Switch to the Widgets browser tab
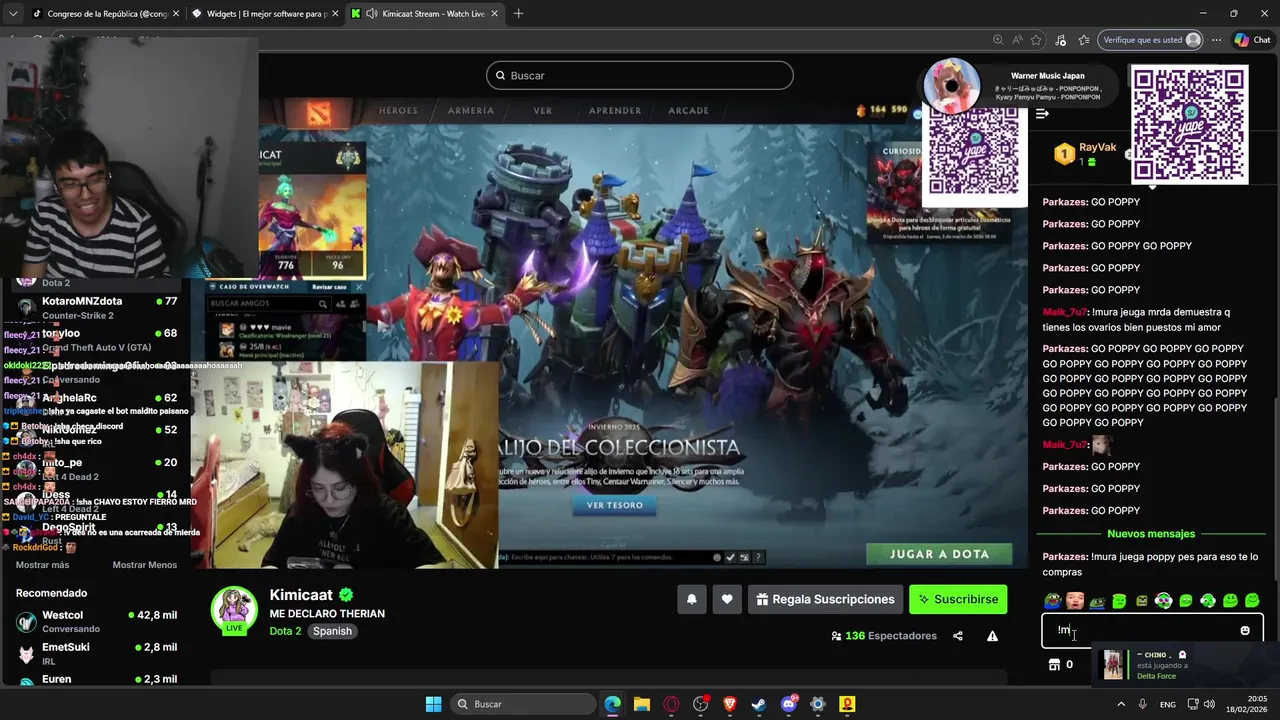This screenshot has width=1280, height=720. pos(266,14)
